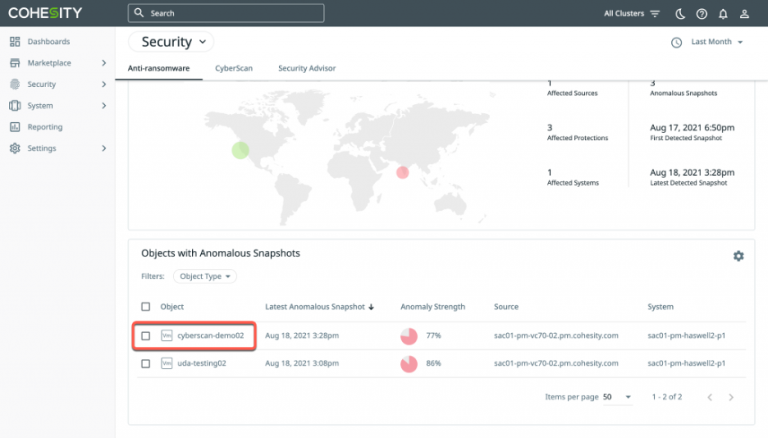Switch to the Security Advisor tab
Screen dimensions: 768x438
click(x=306, y=68)
